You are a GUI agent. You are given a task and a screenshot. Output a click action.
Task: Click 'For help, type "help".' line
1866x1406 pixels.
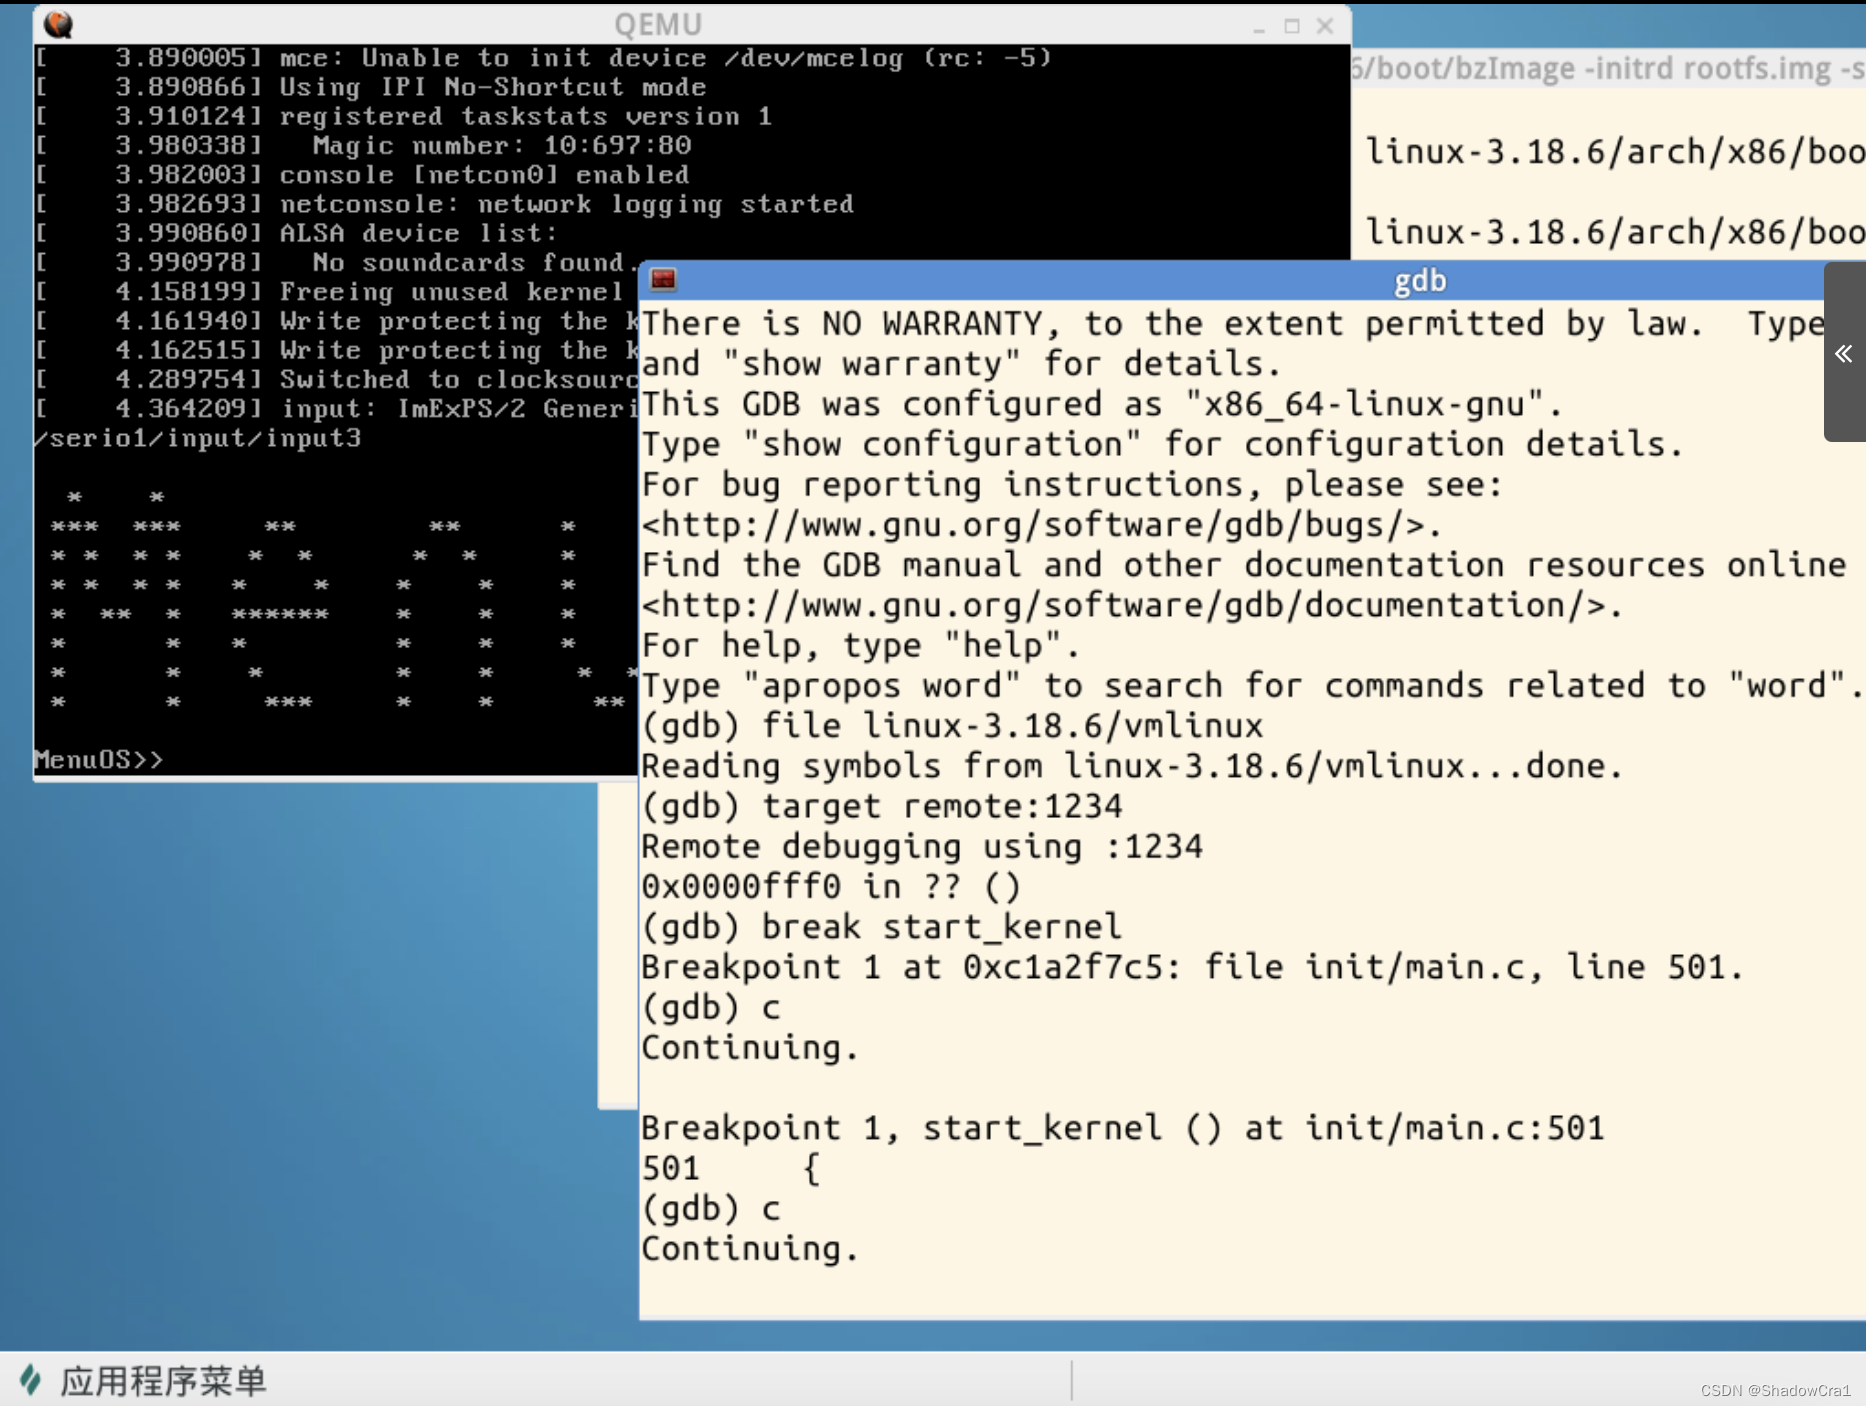861,645
